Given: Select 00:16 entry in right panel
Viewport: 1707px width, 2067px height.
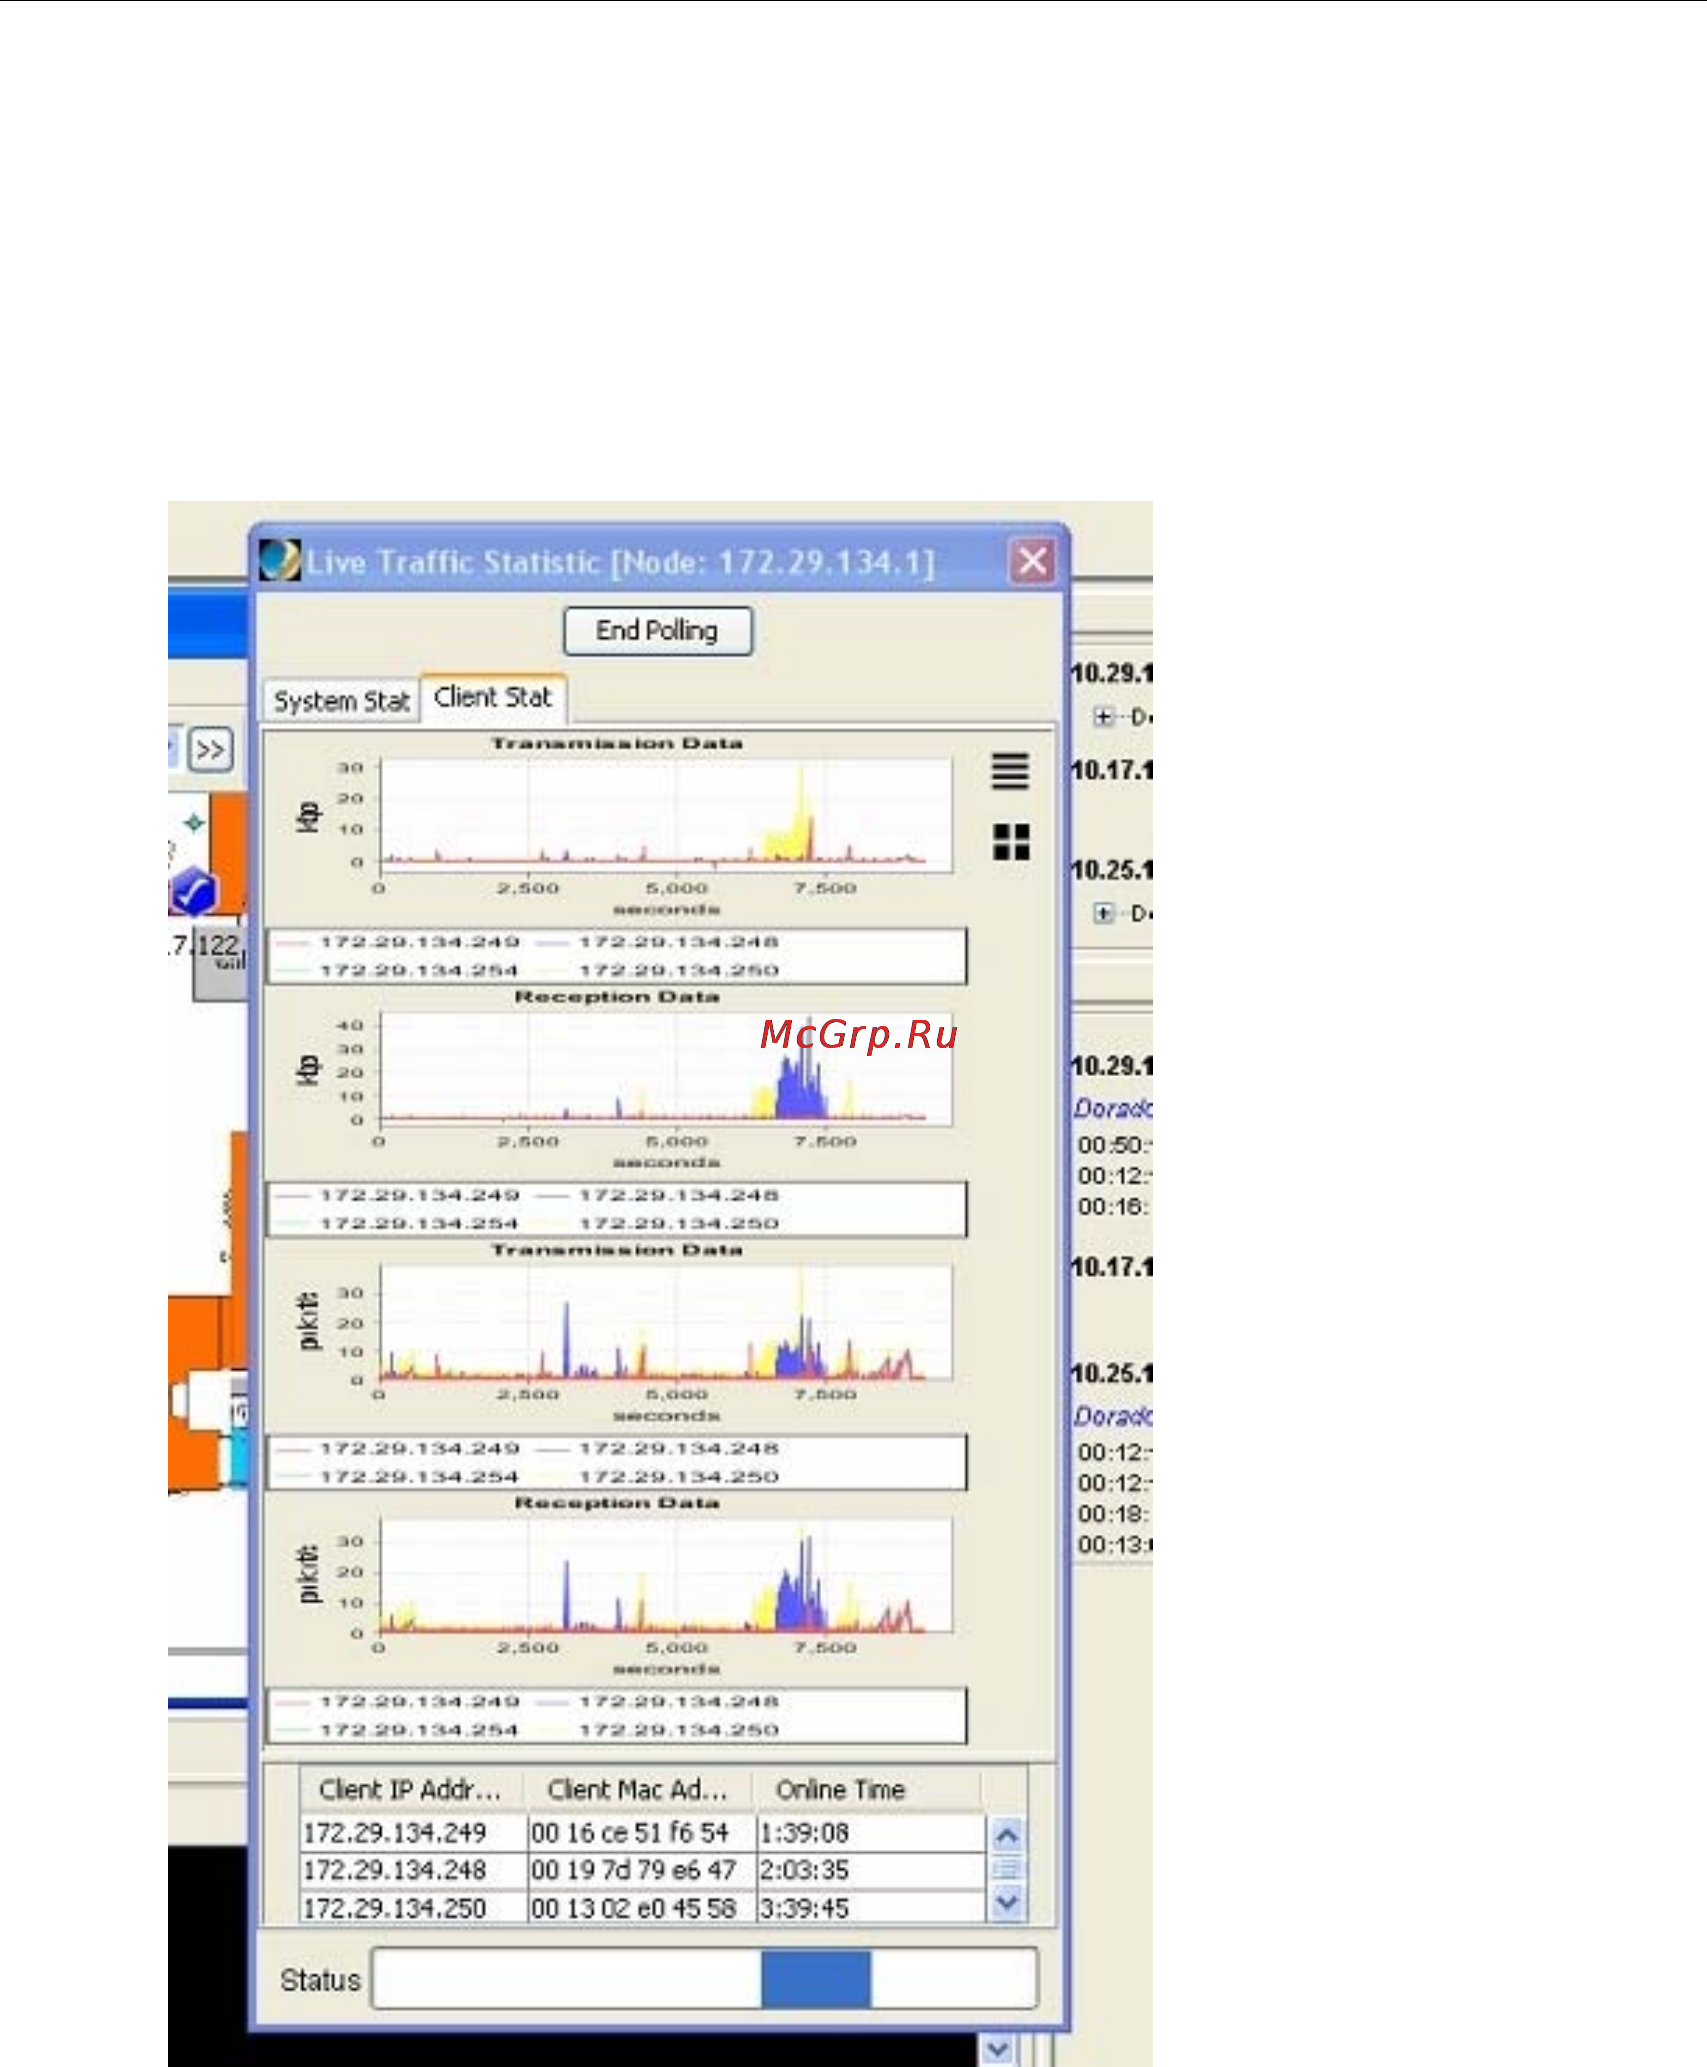Looking at the screenshot, I should (1112, 1207).
